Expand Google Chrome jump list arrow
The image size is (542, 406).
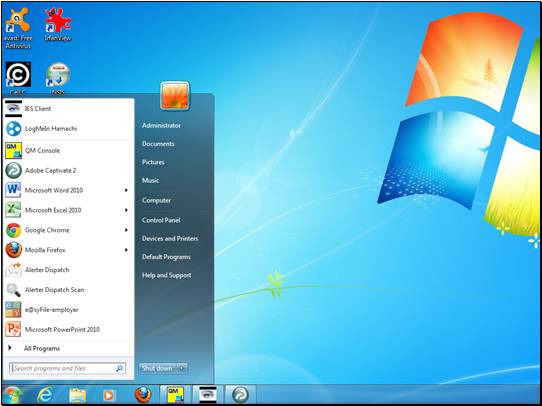(x=126, y=230)
